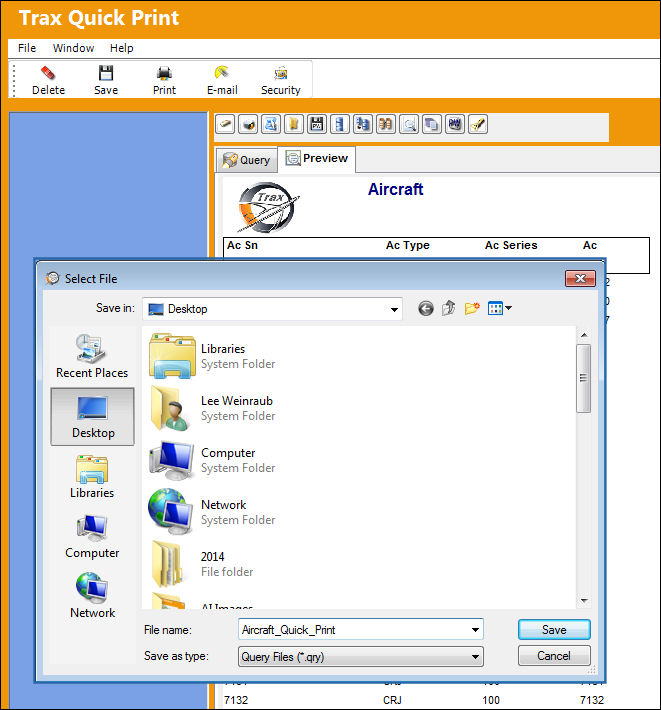Click the Delete eraser icon in the main toolbar
The width and height of the screenshot is (661, 710).
click(48, 73)
